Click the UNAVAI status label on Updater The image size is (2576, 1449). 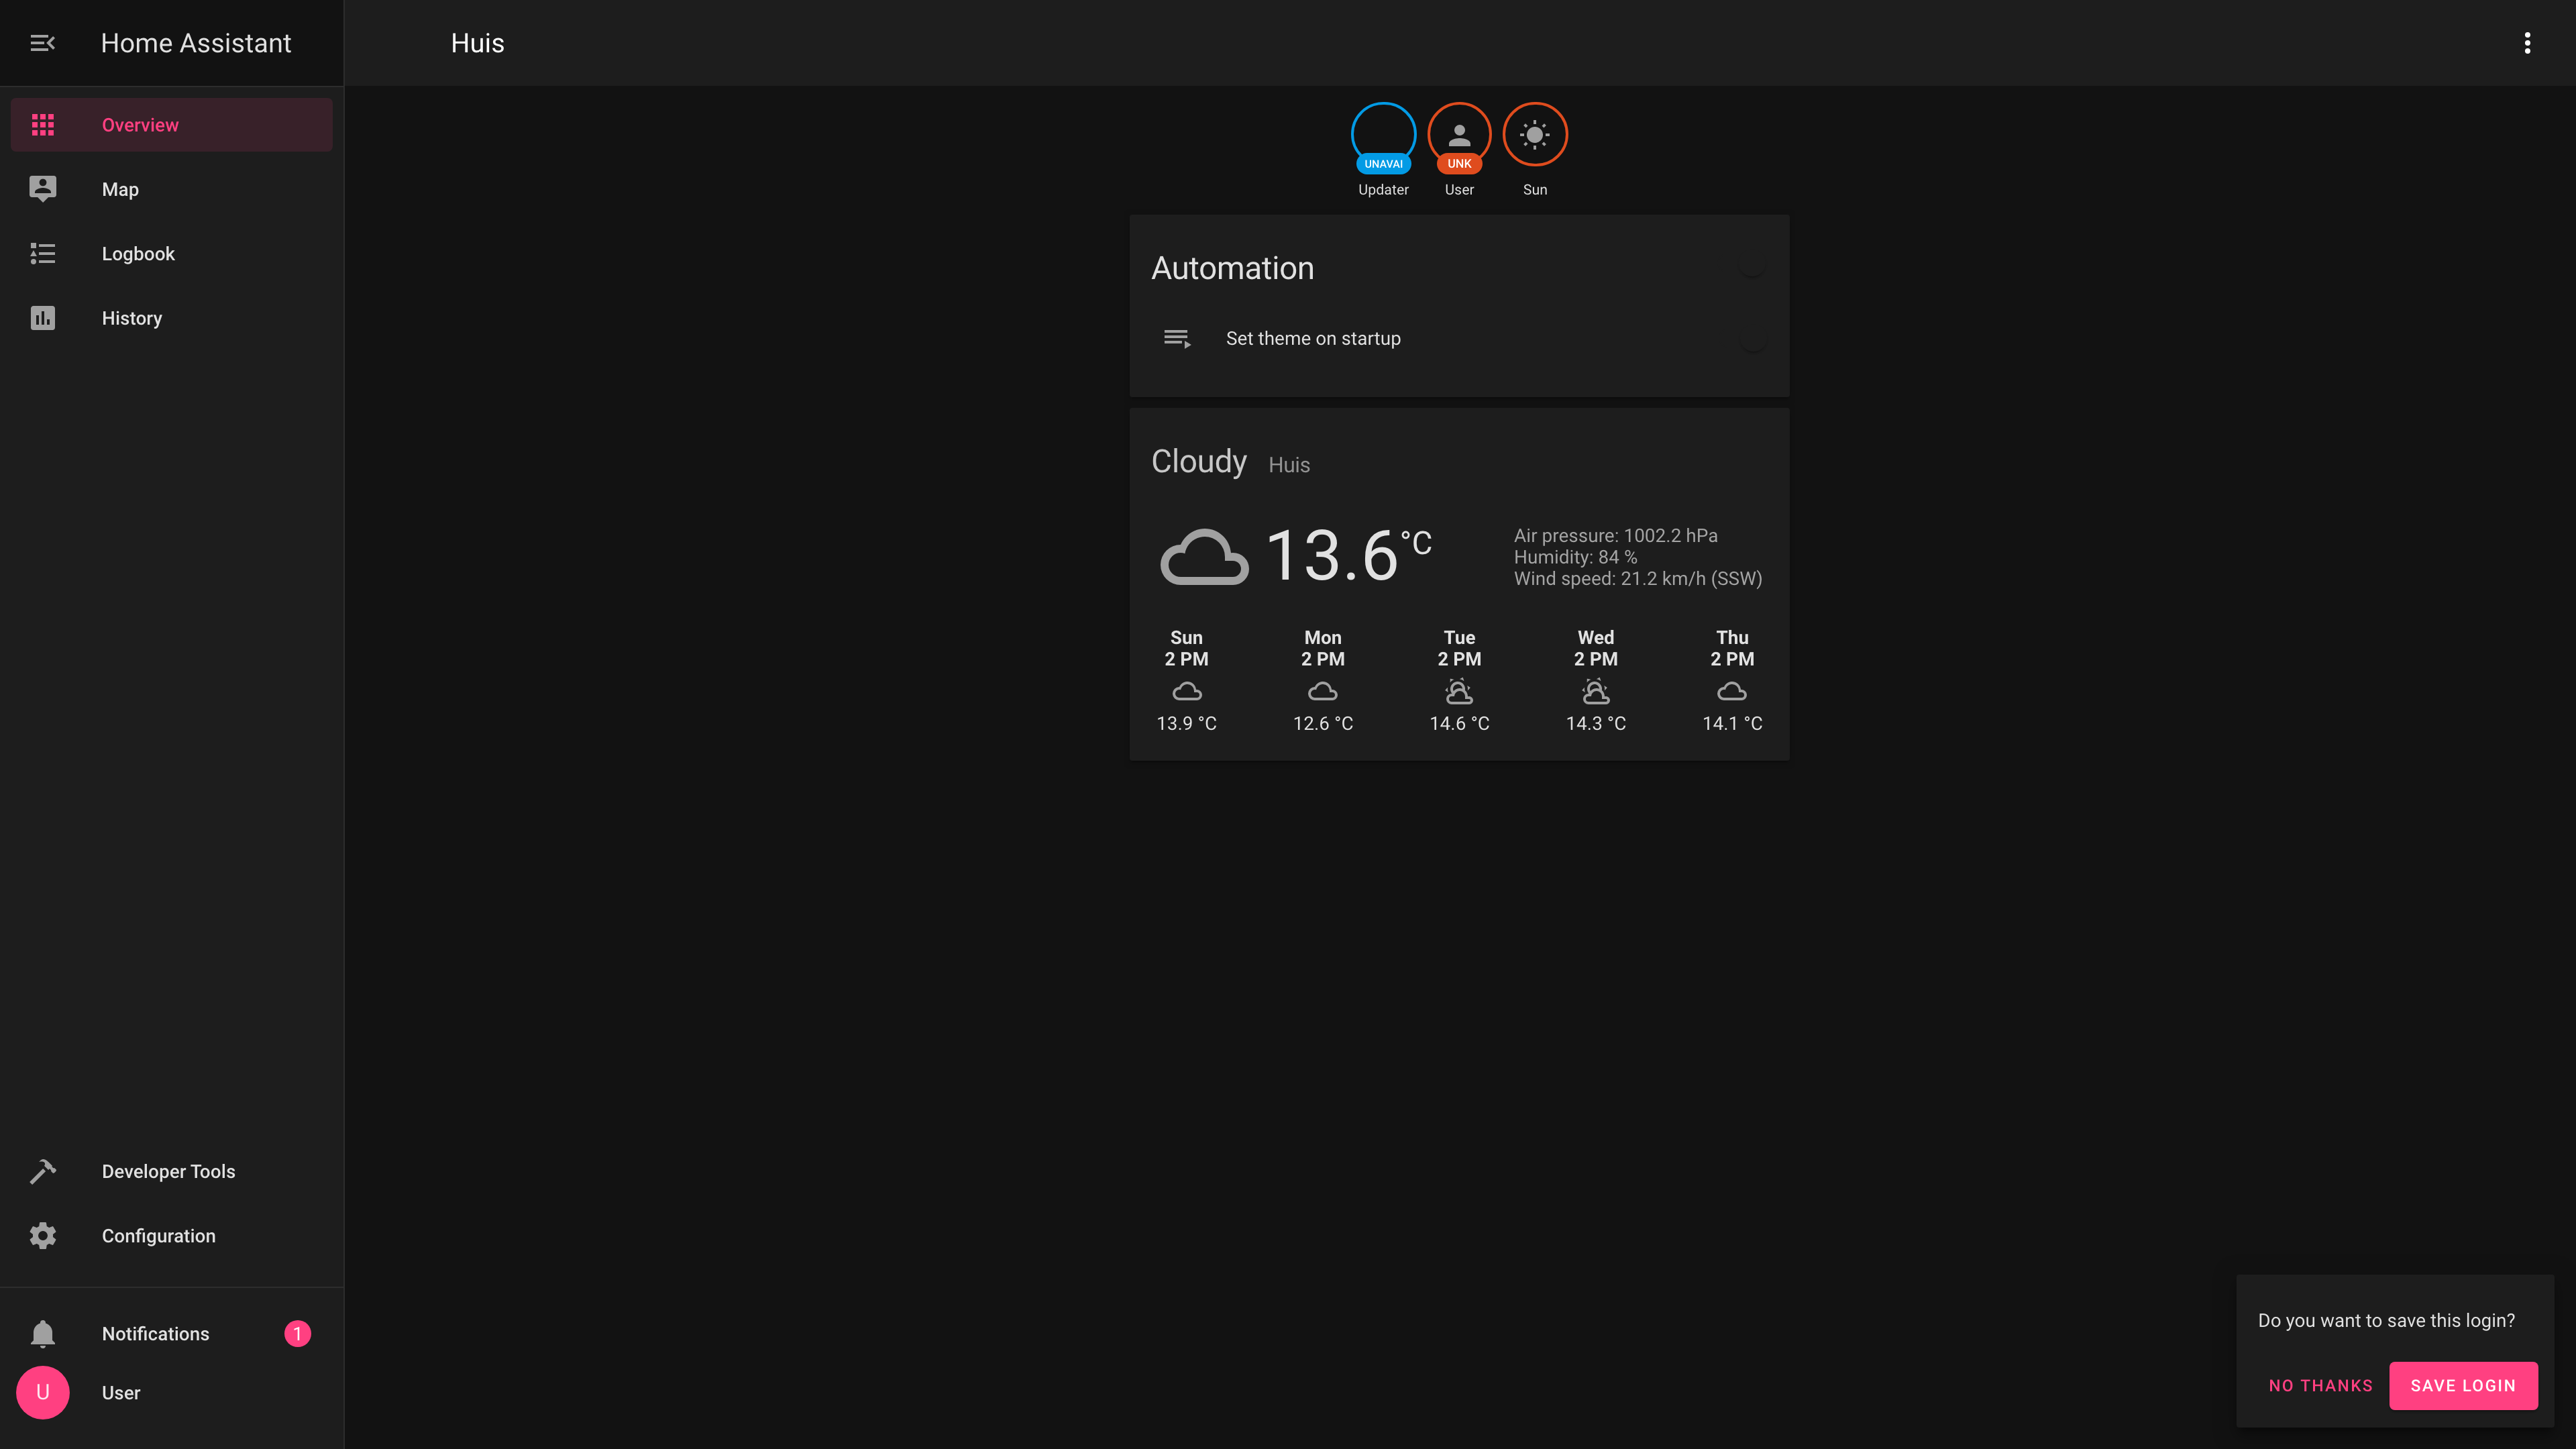click(x=1383, y=164)
